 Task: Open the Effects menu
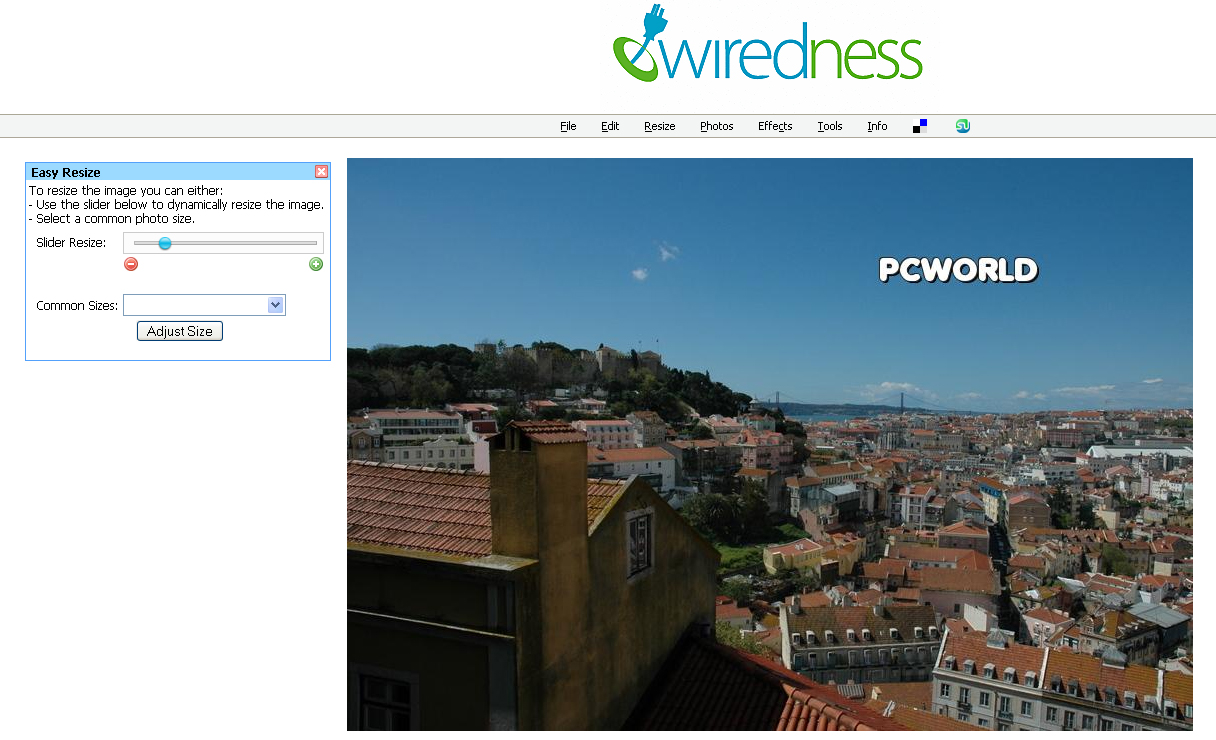775,126
